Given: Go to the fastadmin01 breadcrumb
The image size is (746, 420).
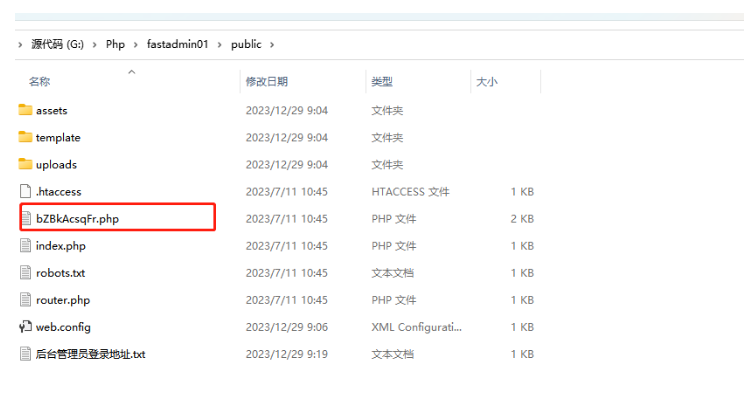Looking at the screenshot, I should 177,44.
